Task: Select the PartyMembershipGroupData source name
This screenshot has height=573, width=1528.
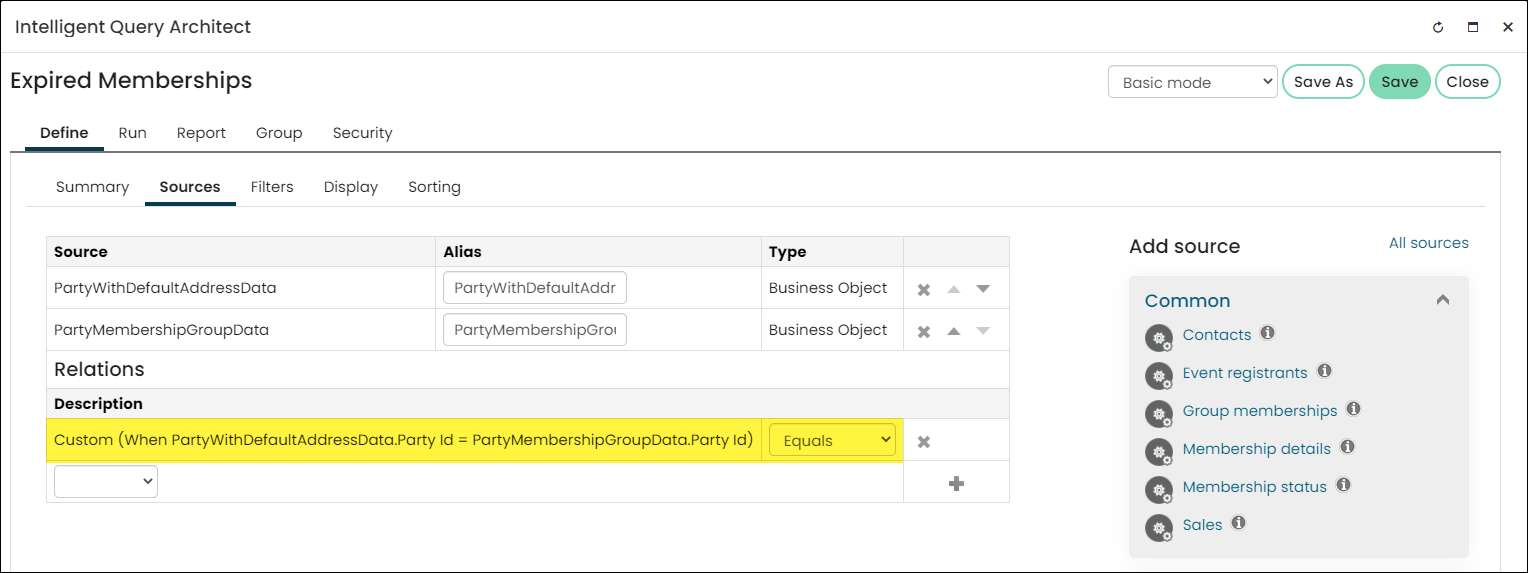Action: click(x=161, y=330)
